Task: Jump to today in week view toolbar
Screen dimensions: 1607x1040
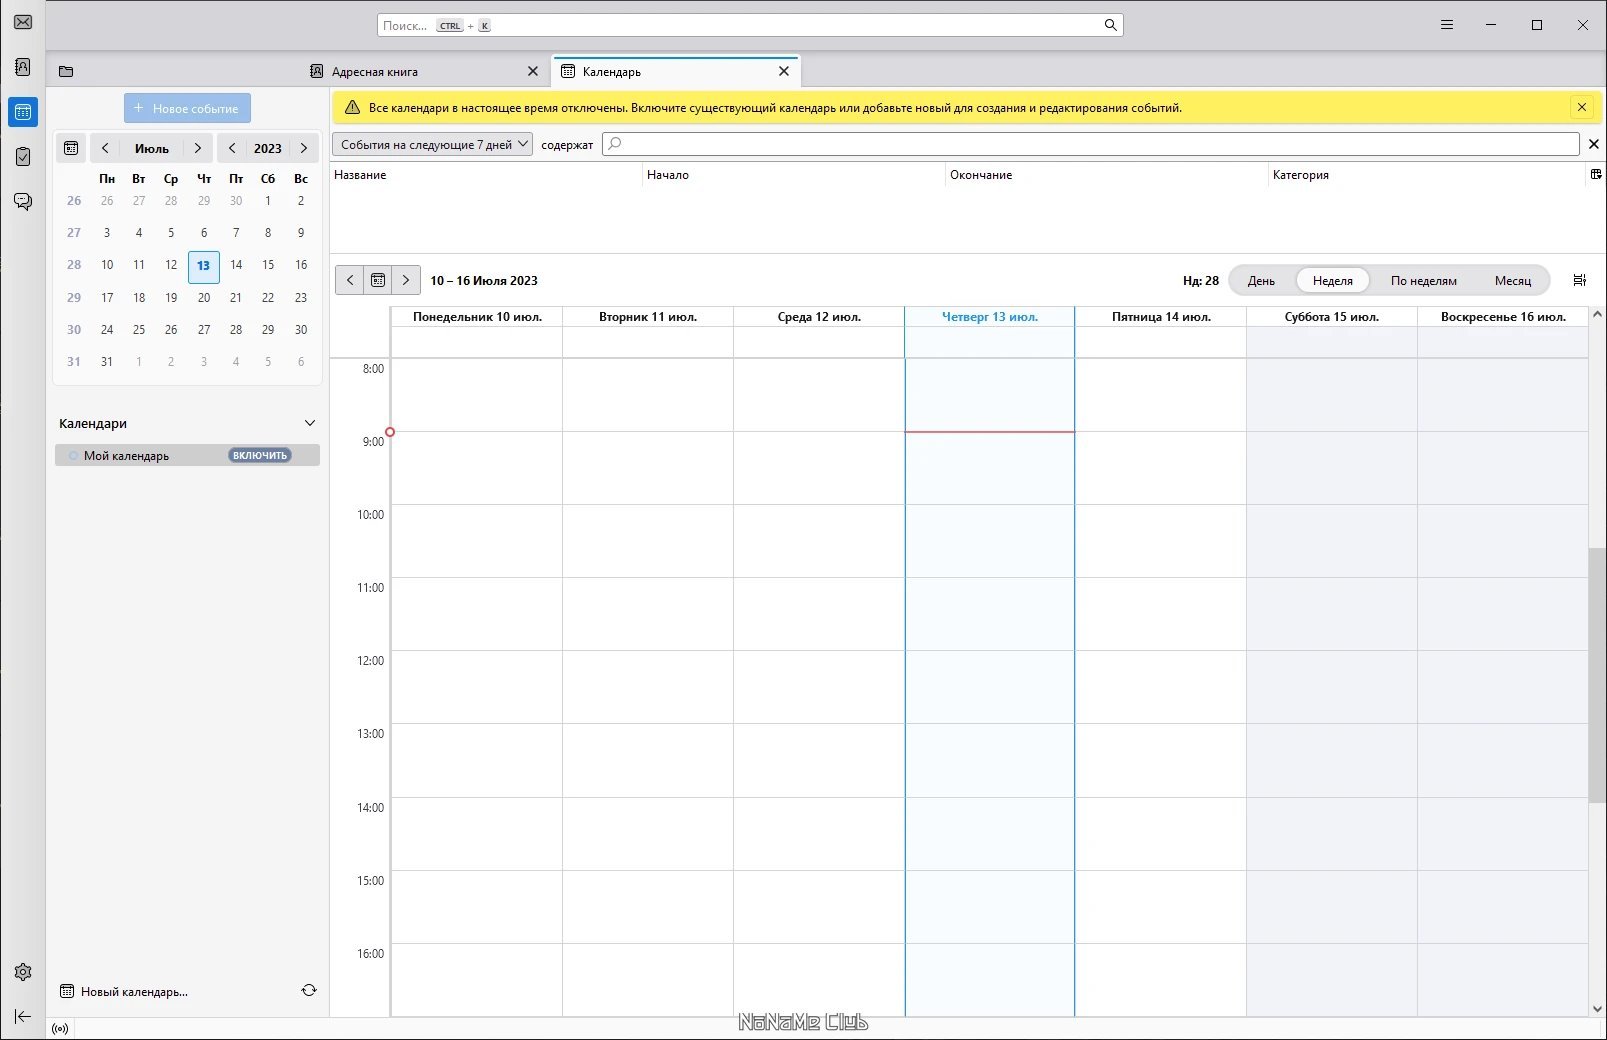Action: pos(378,280)
